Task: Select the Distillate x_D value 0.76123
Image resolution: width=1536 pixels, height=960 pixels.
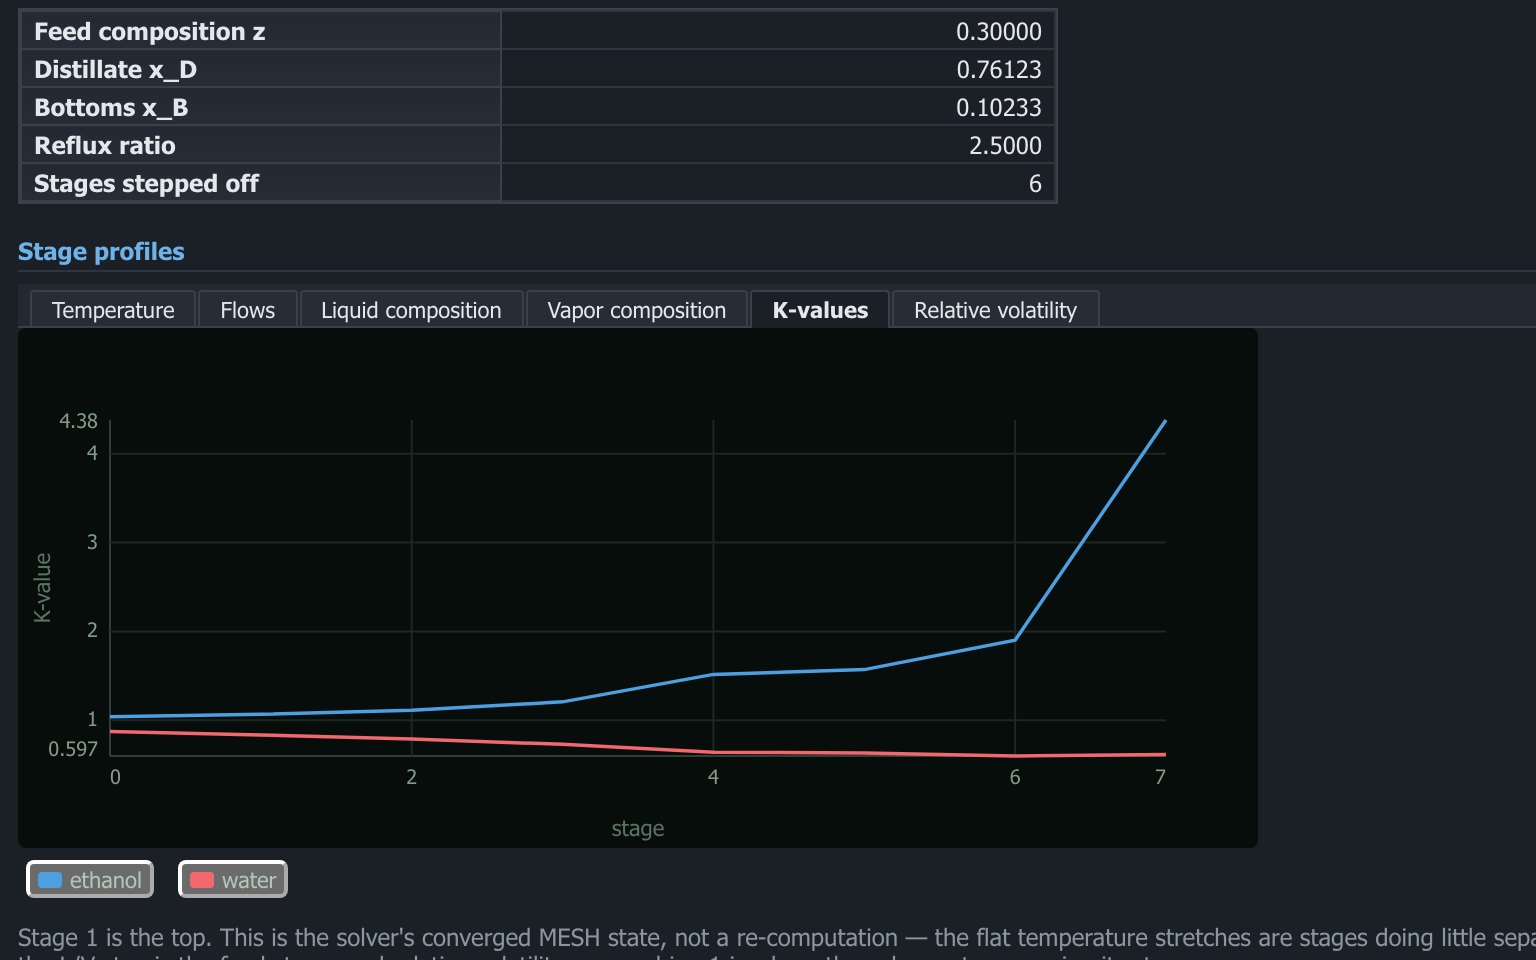Action: [x=998, y=70]
